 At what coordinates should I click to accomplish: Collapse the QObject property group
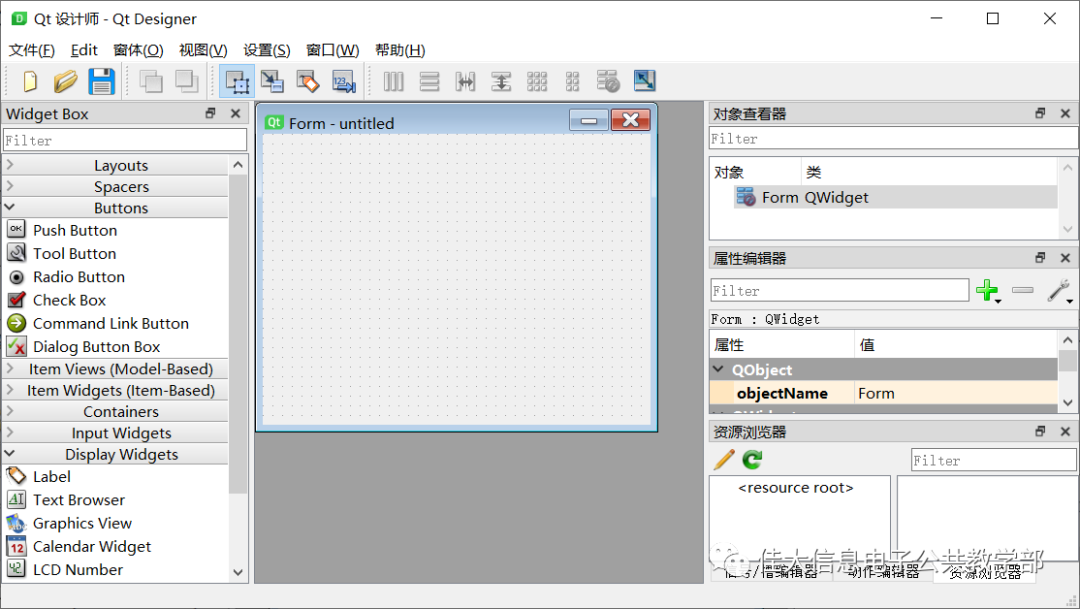pos(718,369)
